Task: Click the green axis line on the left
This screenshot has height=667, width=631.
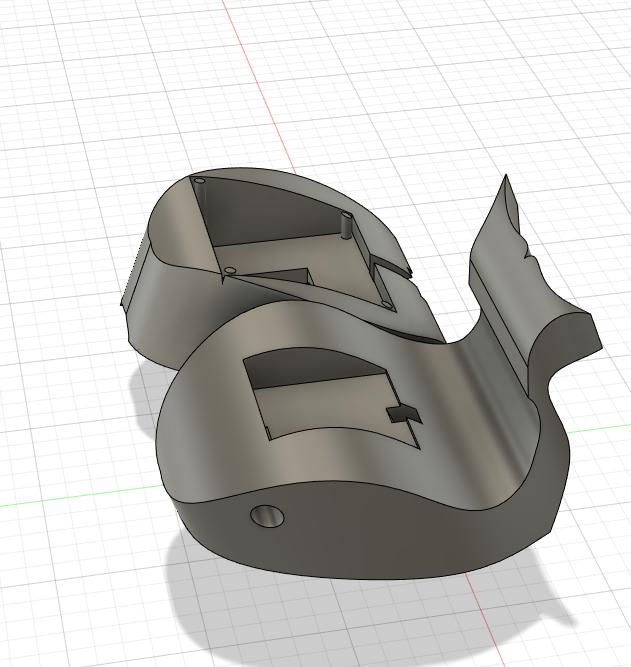Action: click(x=60, y=500)
